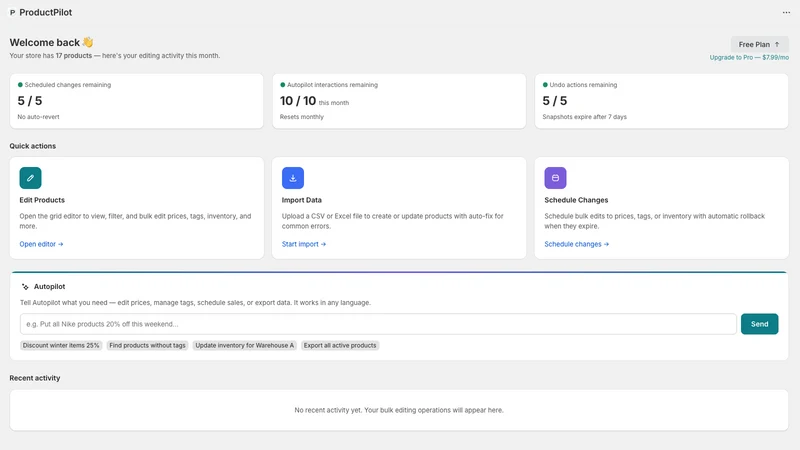Click the Schedule Changes calendar icon
The height and width of the screenshot is (450, 800).
click(555, 178)
